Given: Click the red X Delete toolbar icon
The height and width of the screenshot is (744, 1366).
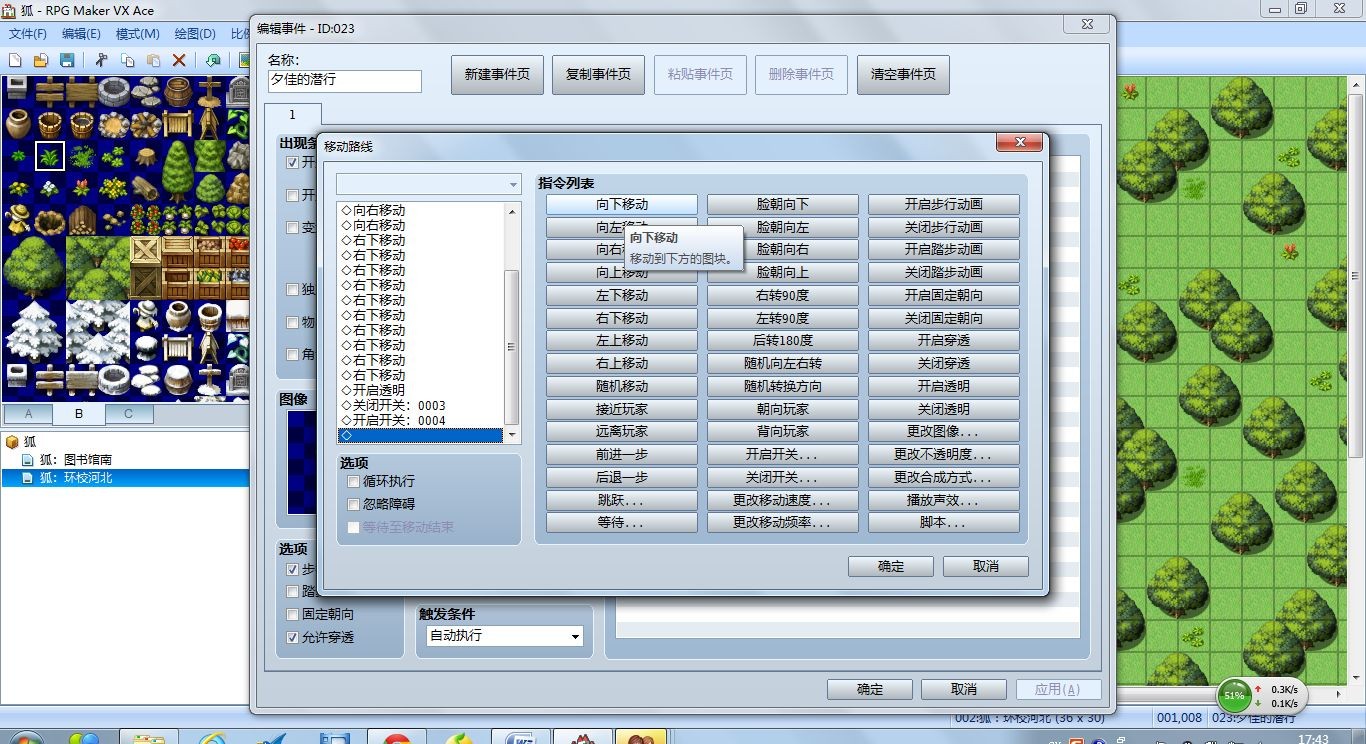Looking at the screenshot, I should point(179,60).
